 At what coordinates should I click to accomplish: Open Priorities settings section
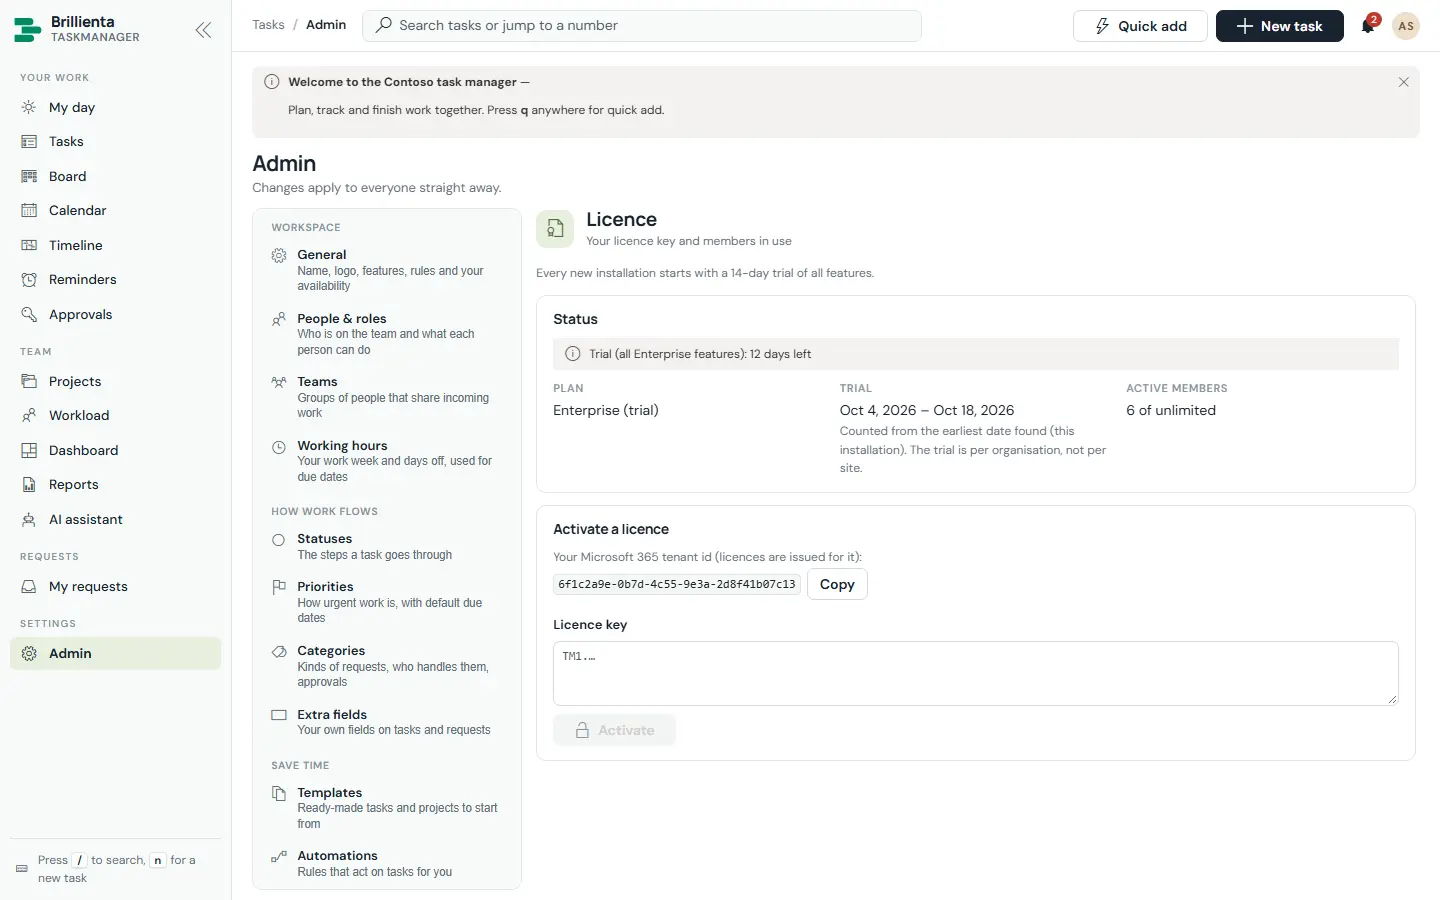click(x=387, y=602)
